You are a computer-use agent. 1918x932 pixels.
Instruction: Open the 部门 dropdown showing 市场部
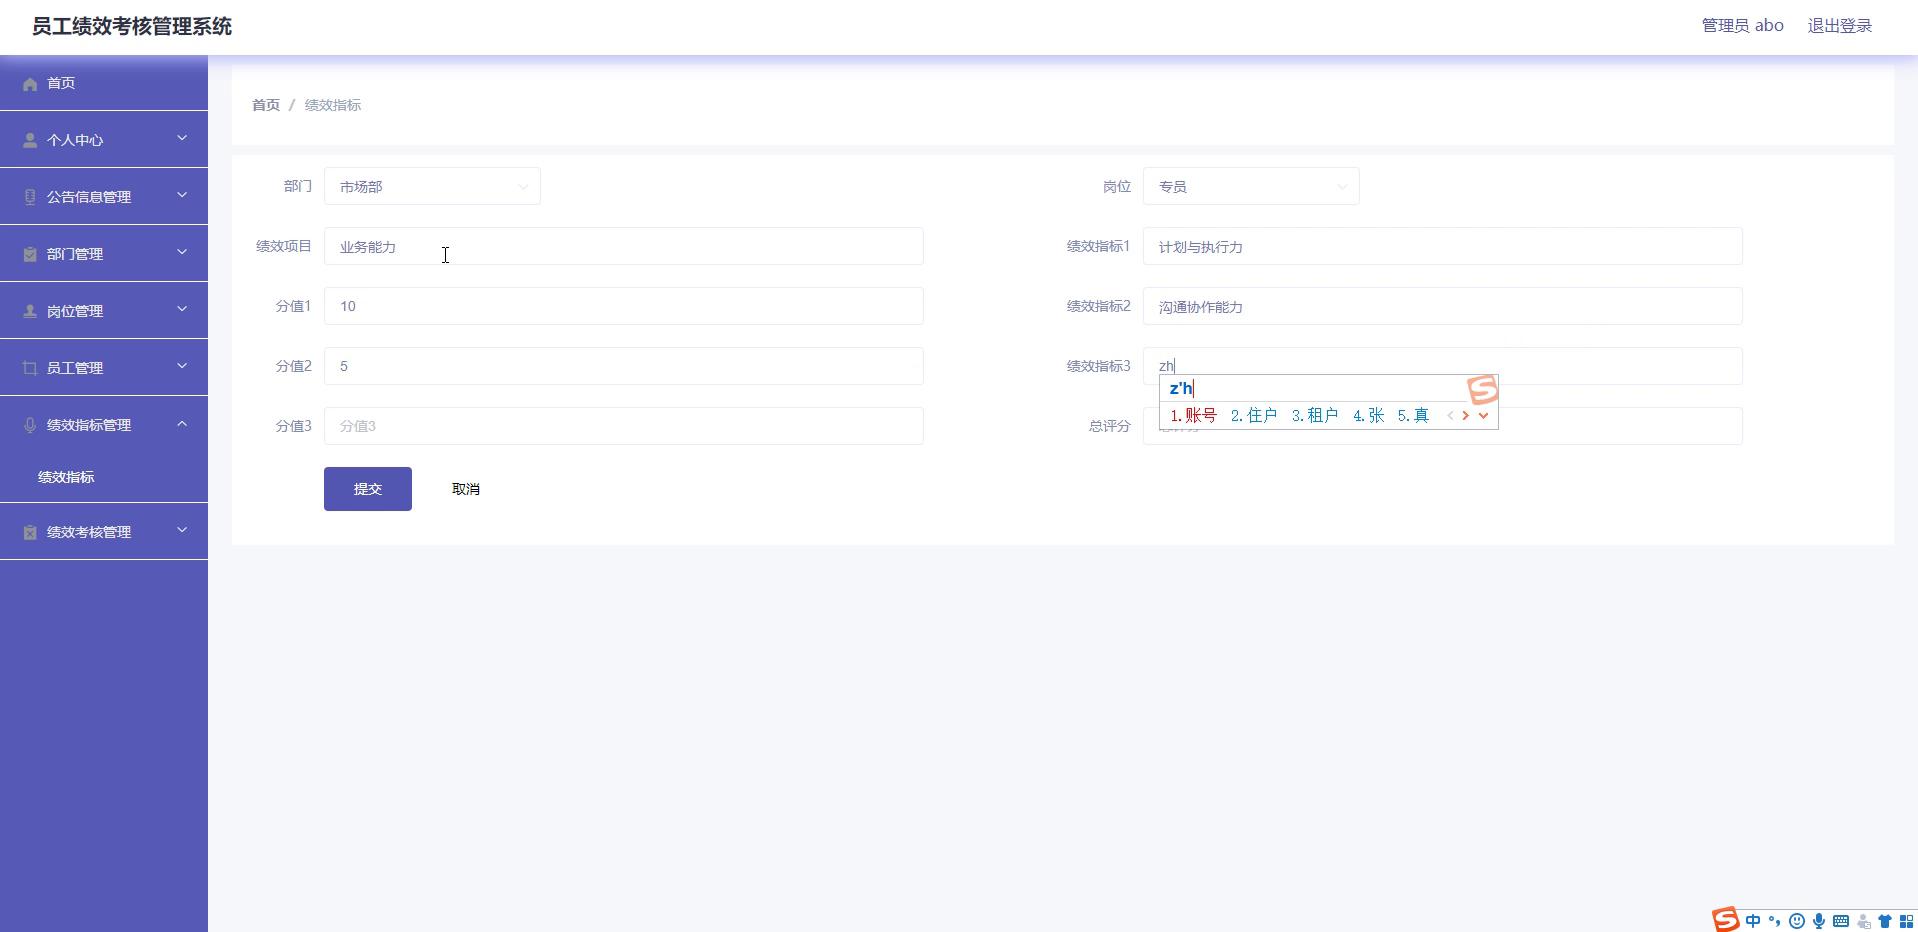pos(432,187)
